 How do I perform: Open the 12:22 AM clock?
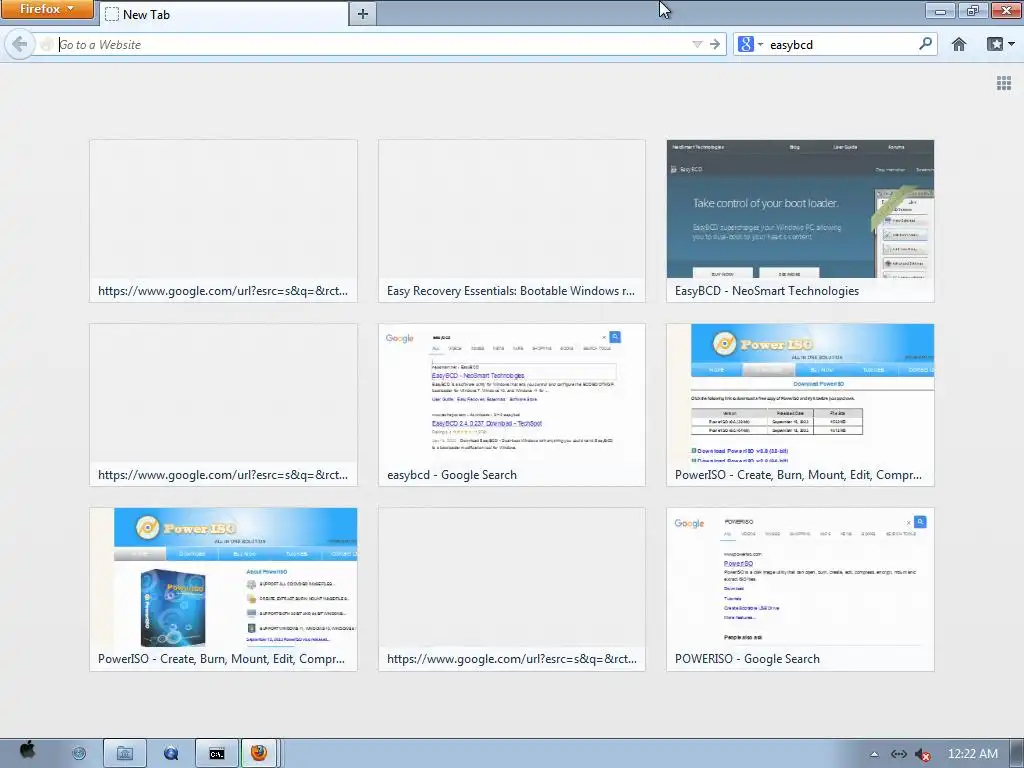pos(972,754)
